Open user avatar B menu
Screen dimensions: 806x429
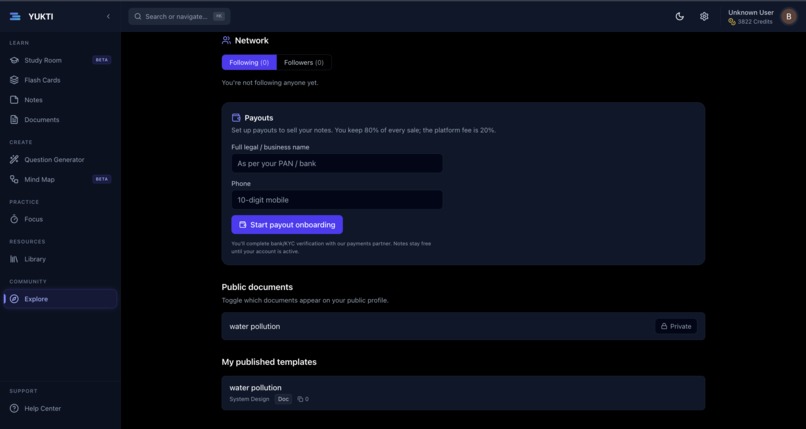pyautogui.click(x=789, y=16)
